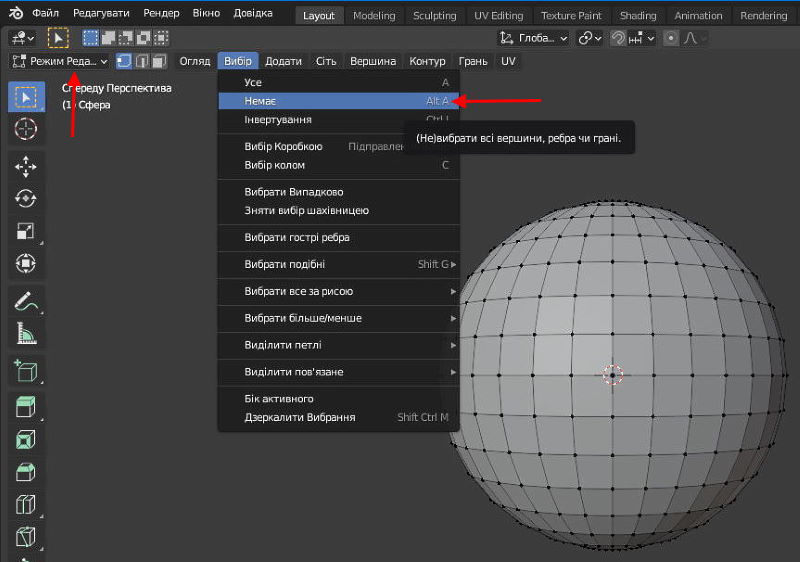The image size is (800, 562).
Task: Switch to the Animation tab
Action: tap(698, 16)
